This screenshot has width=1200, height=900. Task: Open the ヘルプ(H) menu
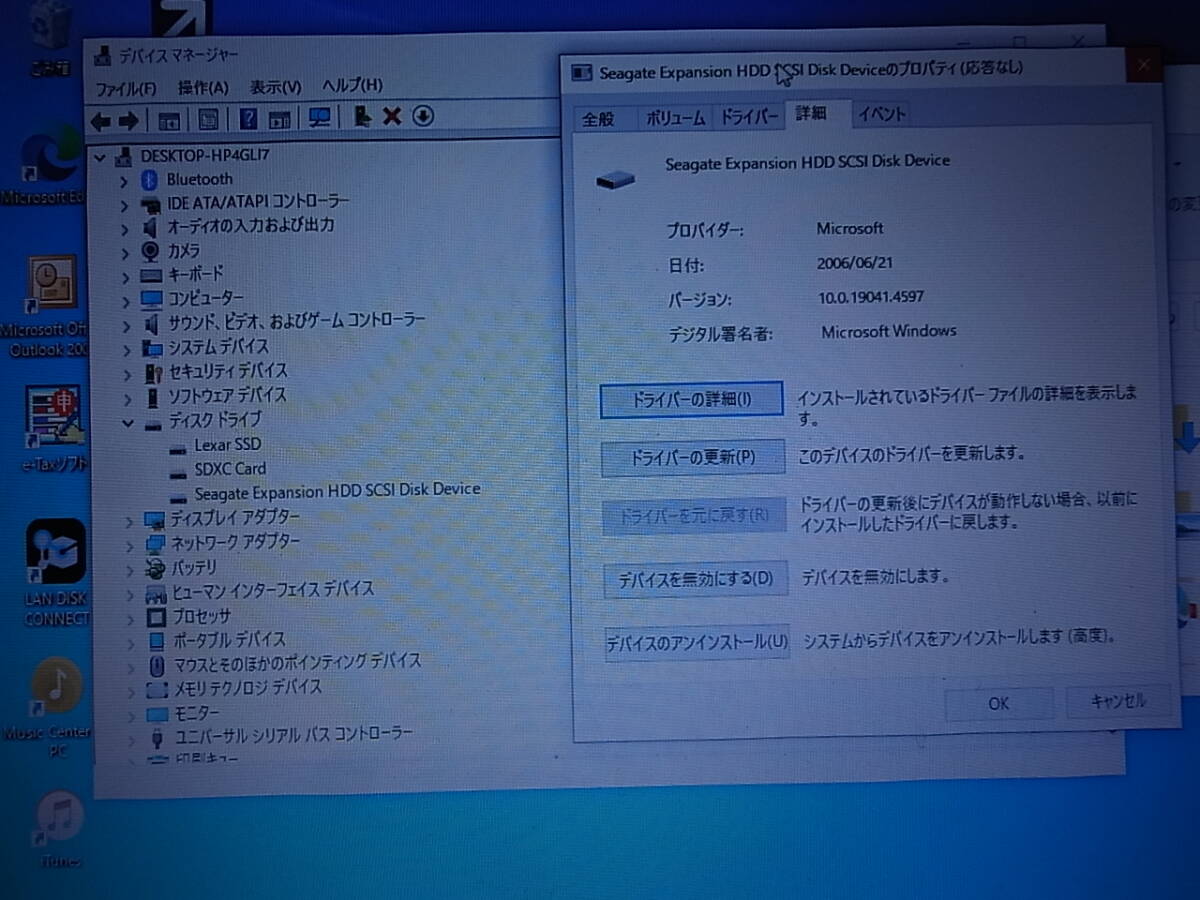point(352,85)
